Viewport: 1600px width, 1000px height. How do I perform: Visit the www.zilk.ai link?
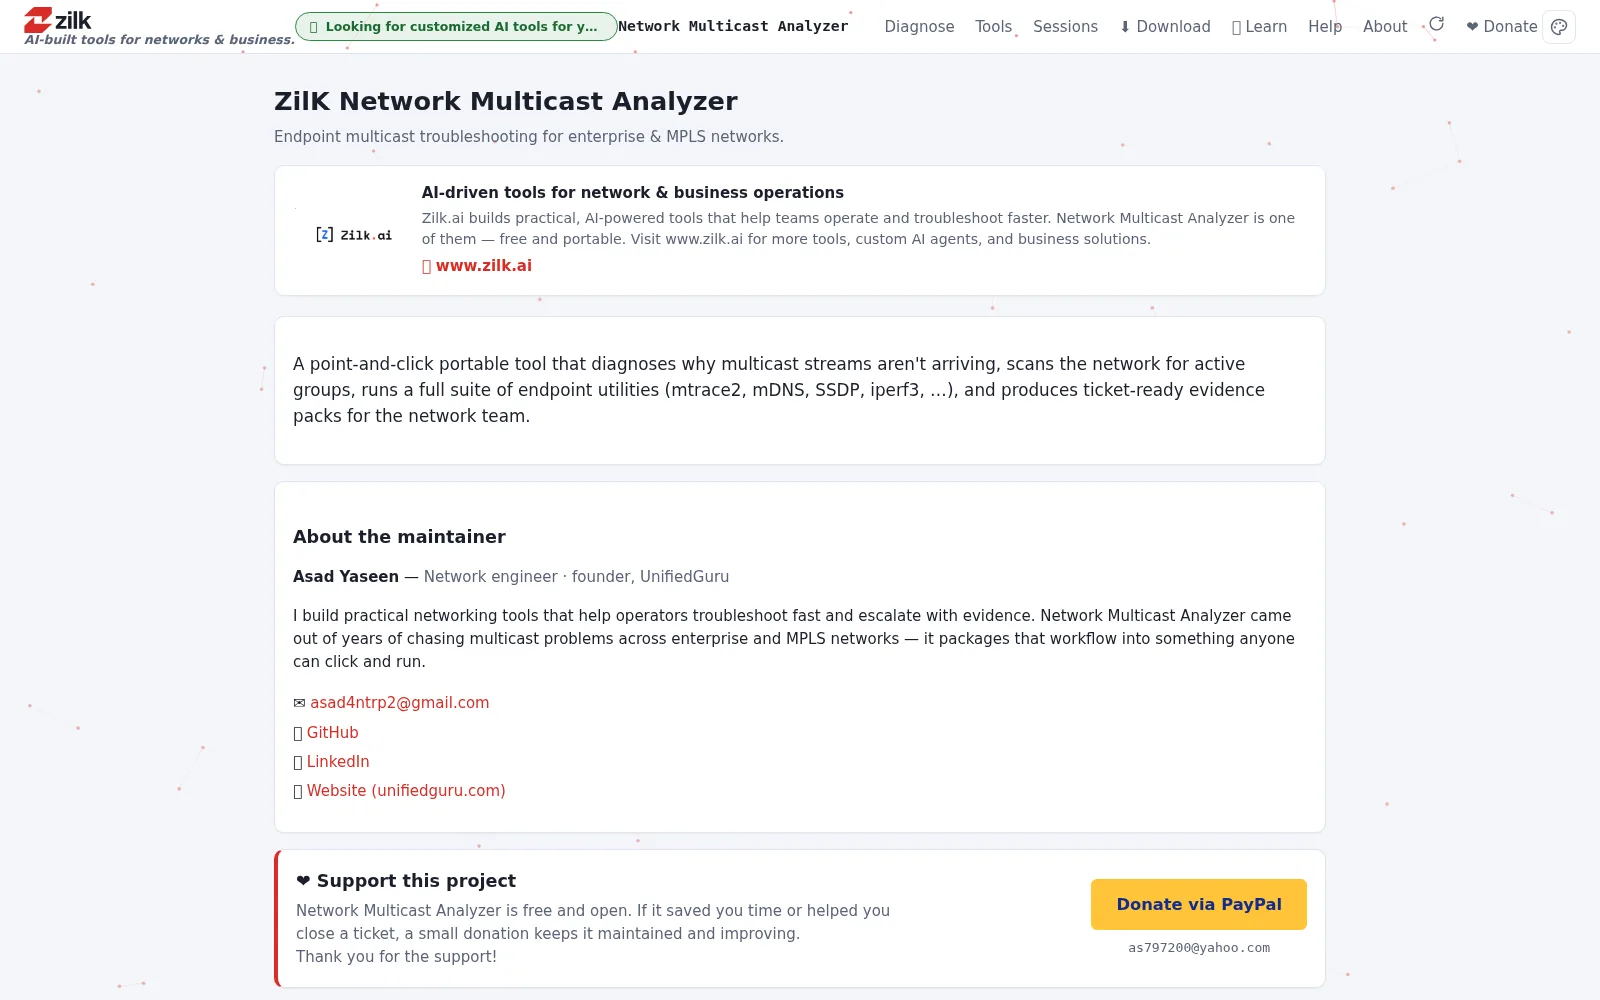click(477, 266)
